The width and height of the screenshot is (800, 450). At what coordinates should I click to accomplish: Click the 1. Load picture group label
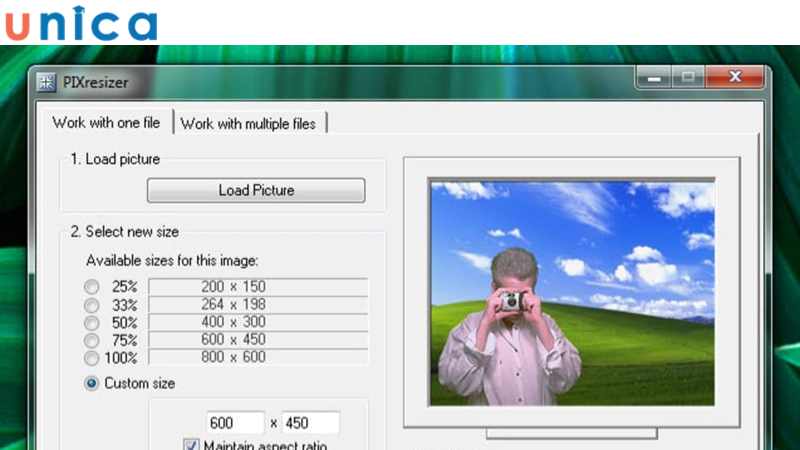[x=115, y=159]
